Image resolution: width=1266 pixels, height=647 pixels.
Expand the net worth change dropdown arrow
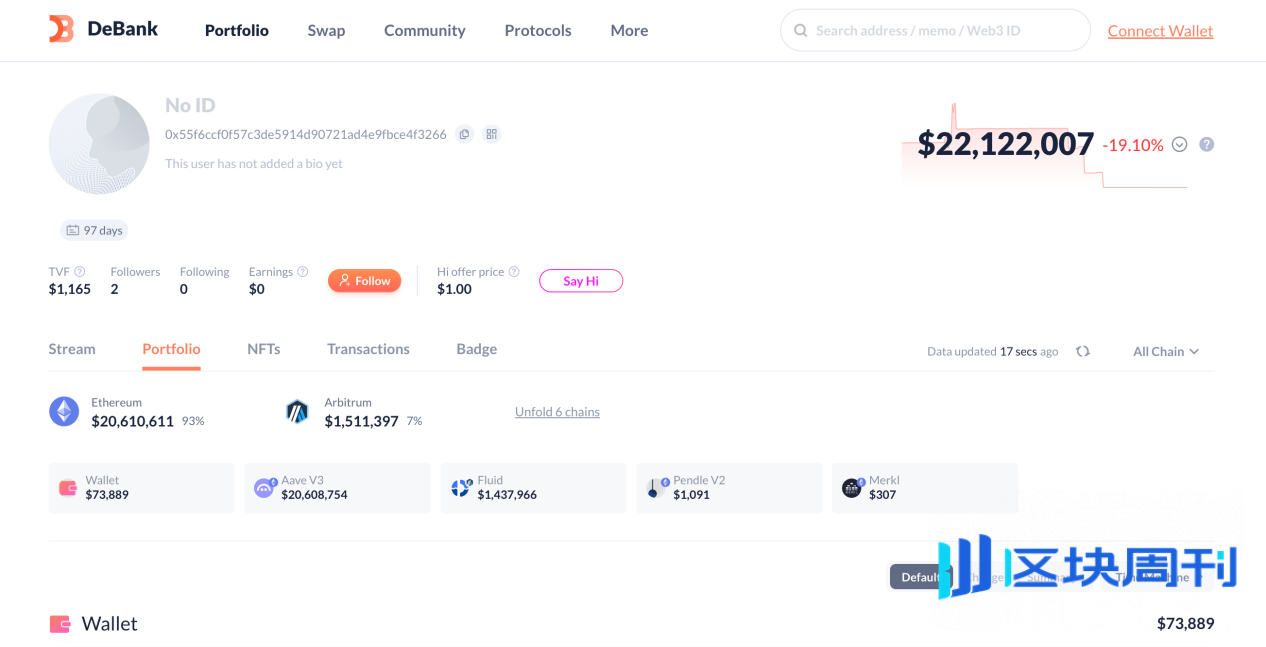point(1179,144)
